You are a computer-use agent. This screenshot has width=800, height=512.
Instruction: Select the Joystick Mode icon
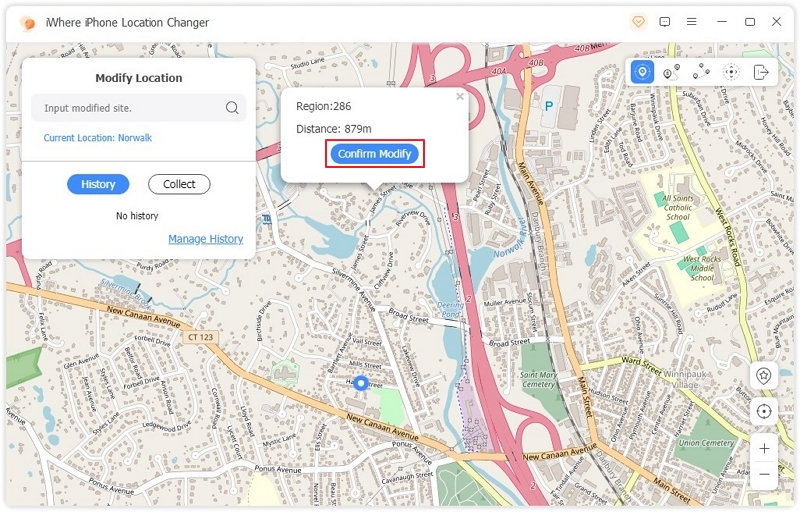pos(731,72)
